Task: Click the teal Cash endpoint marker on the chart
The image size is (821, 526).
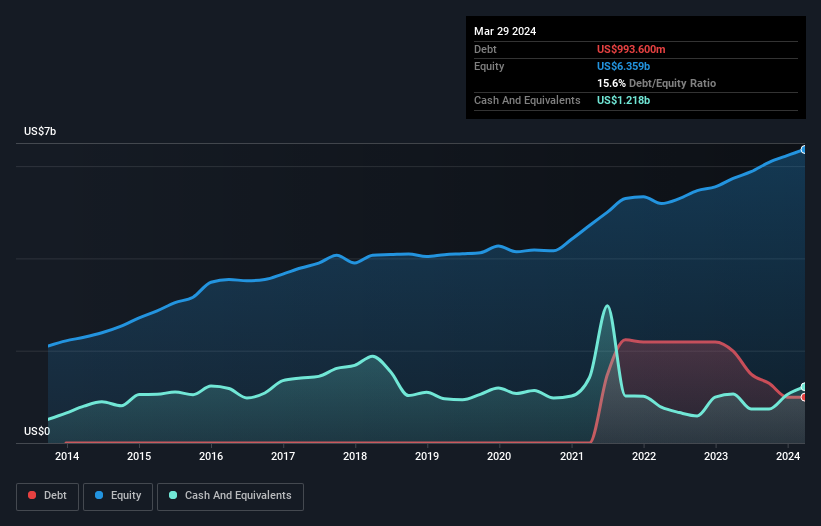Action: 804,387
